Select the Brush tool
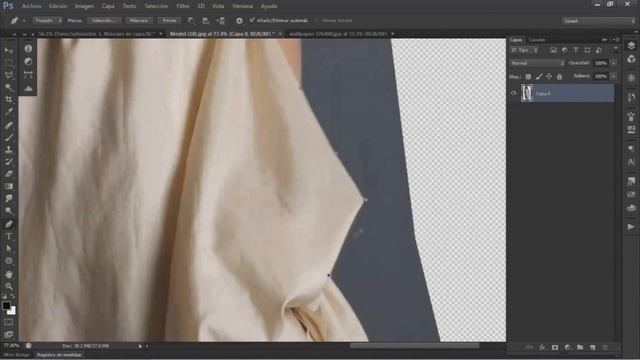The image size is (640, 360). pyautogui.click(x=9, y=137)
